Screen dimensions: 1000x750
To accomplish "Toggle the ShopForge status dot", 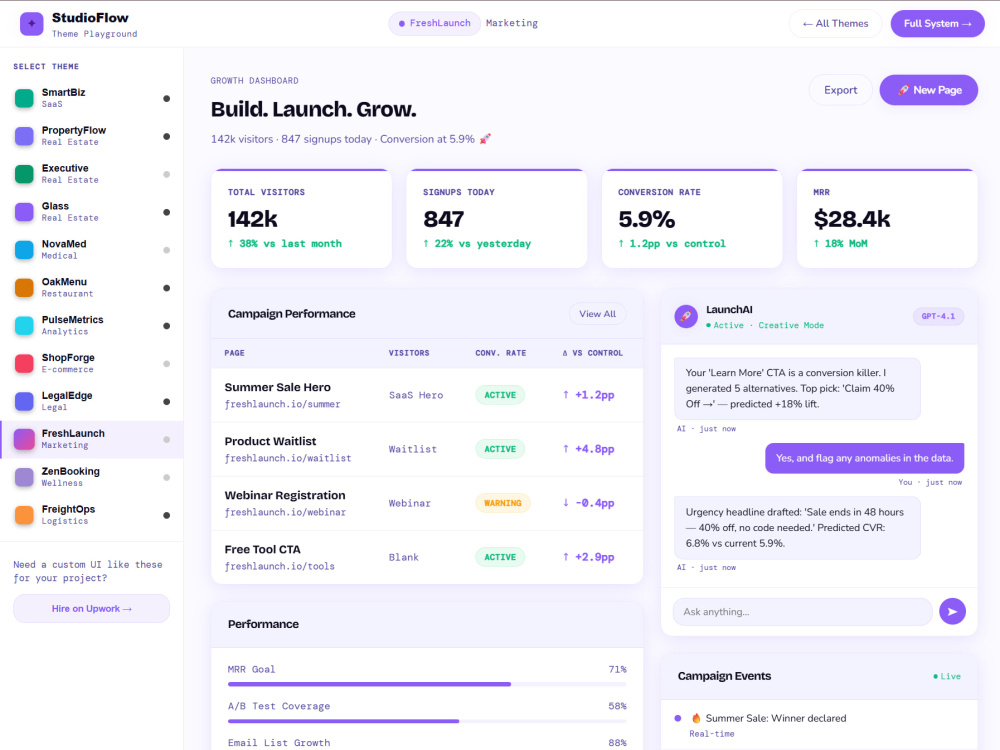I will (166, 364).
